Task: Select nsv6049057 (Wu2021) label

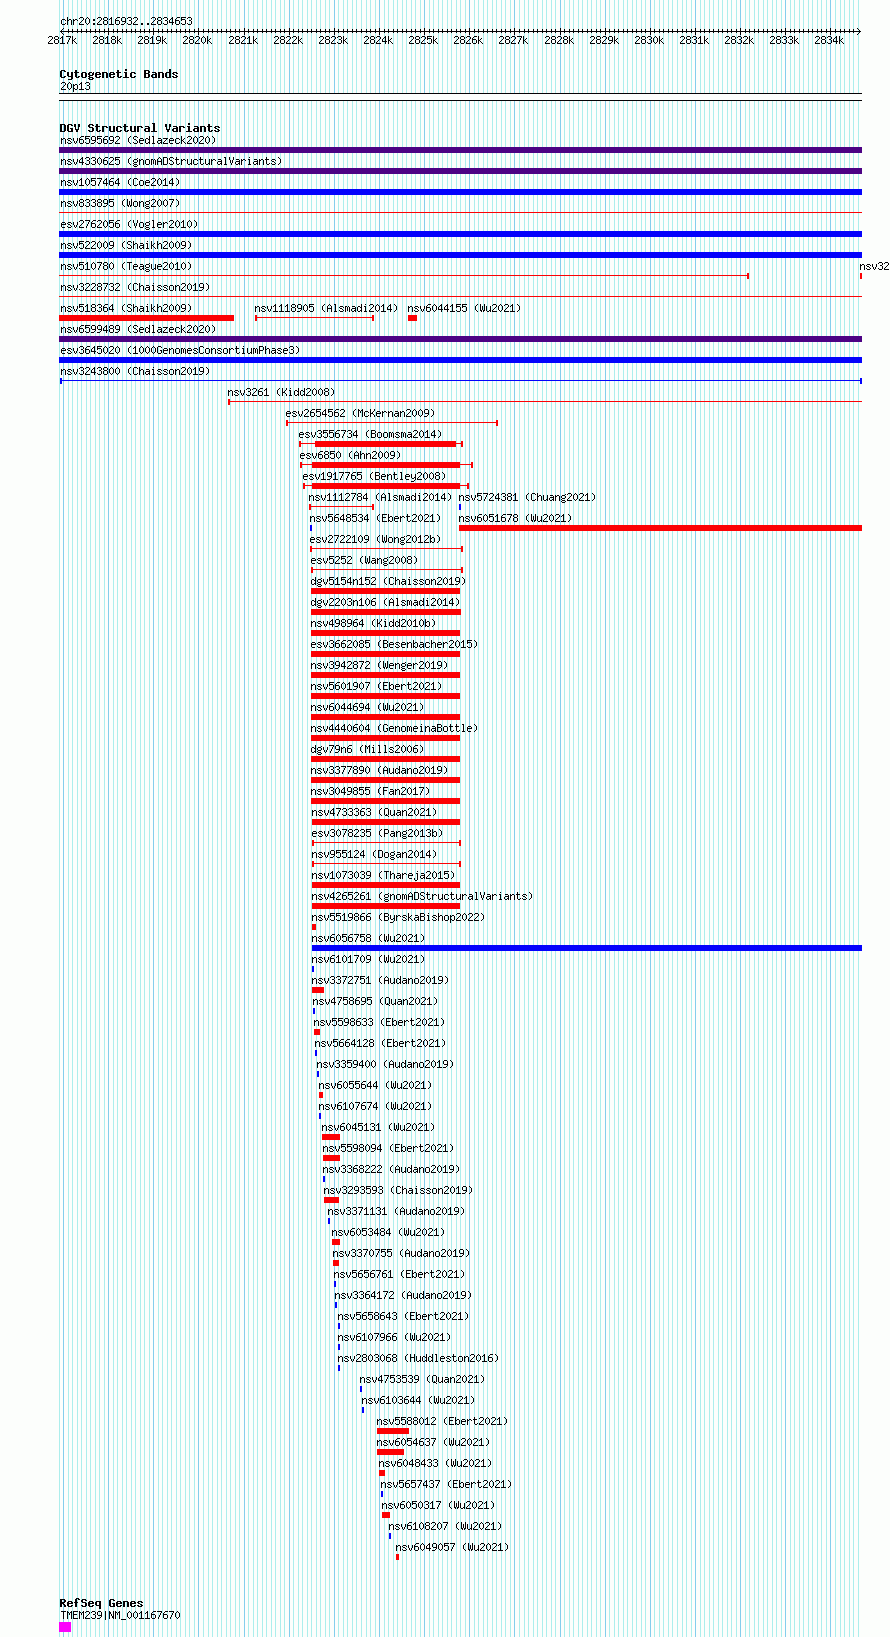Action: pos(453,1547)
